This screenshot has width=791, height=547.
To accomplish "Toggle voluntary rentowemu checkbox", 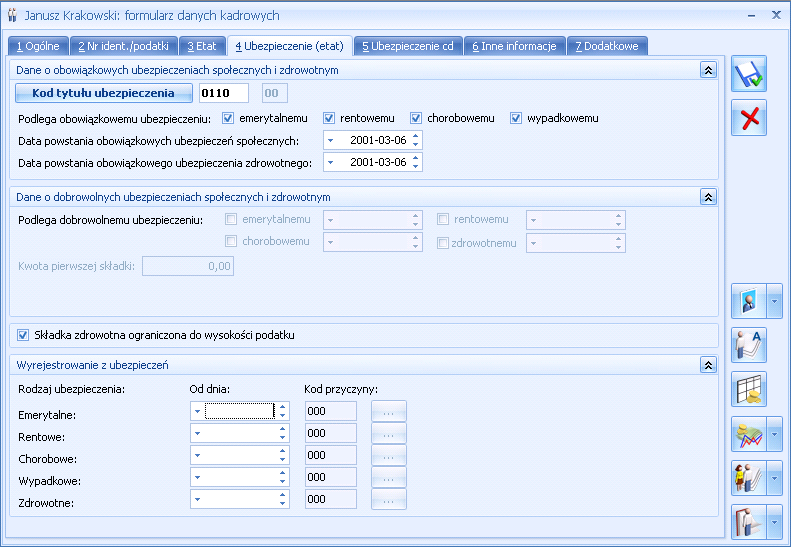I will pyautogui.click(x=443, y=219).
